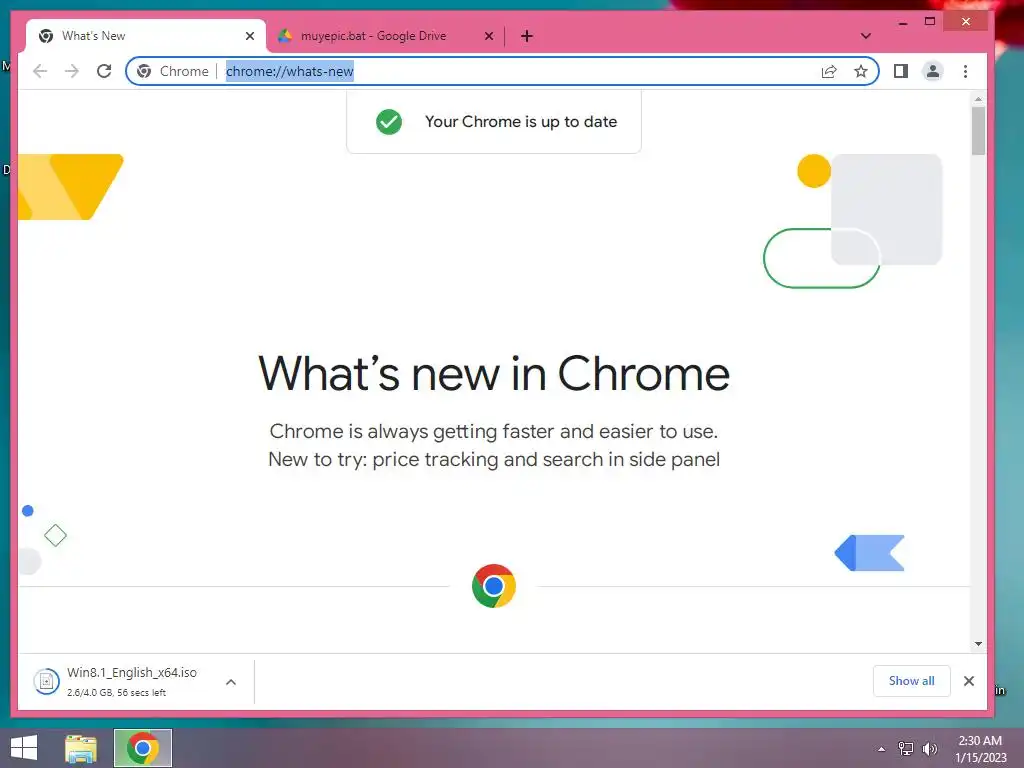The image size is (1024, 768).
Task: Close the What's New tab
Action: (x=249, y=36)
